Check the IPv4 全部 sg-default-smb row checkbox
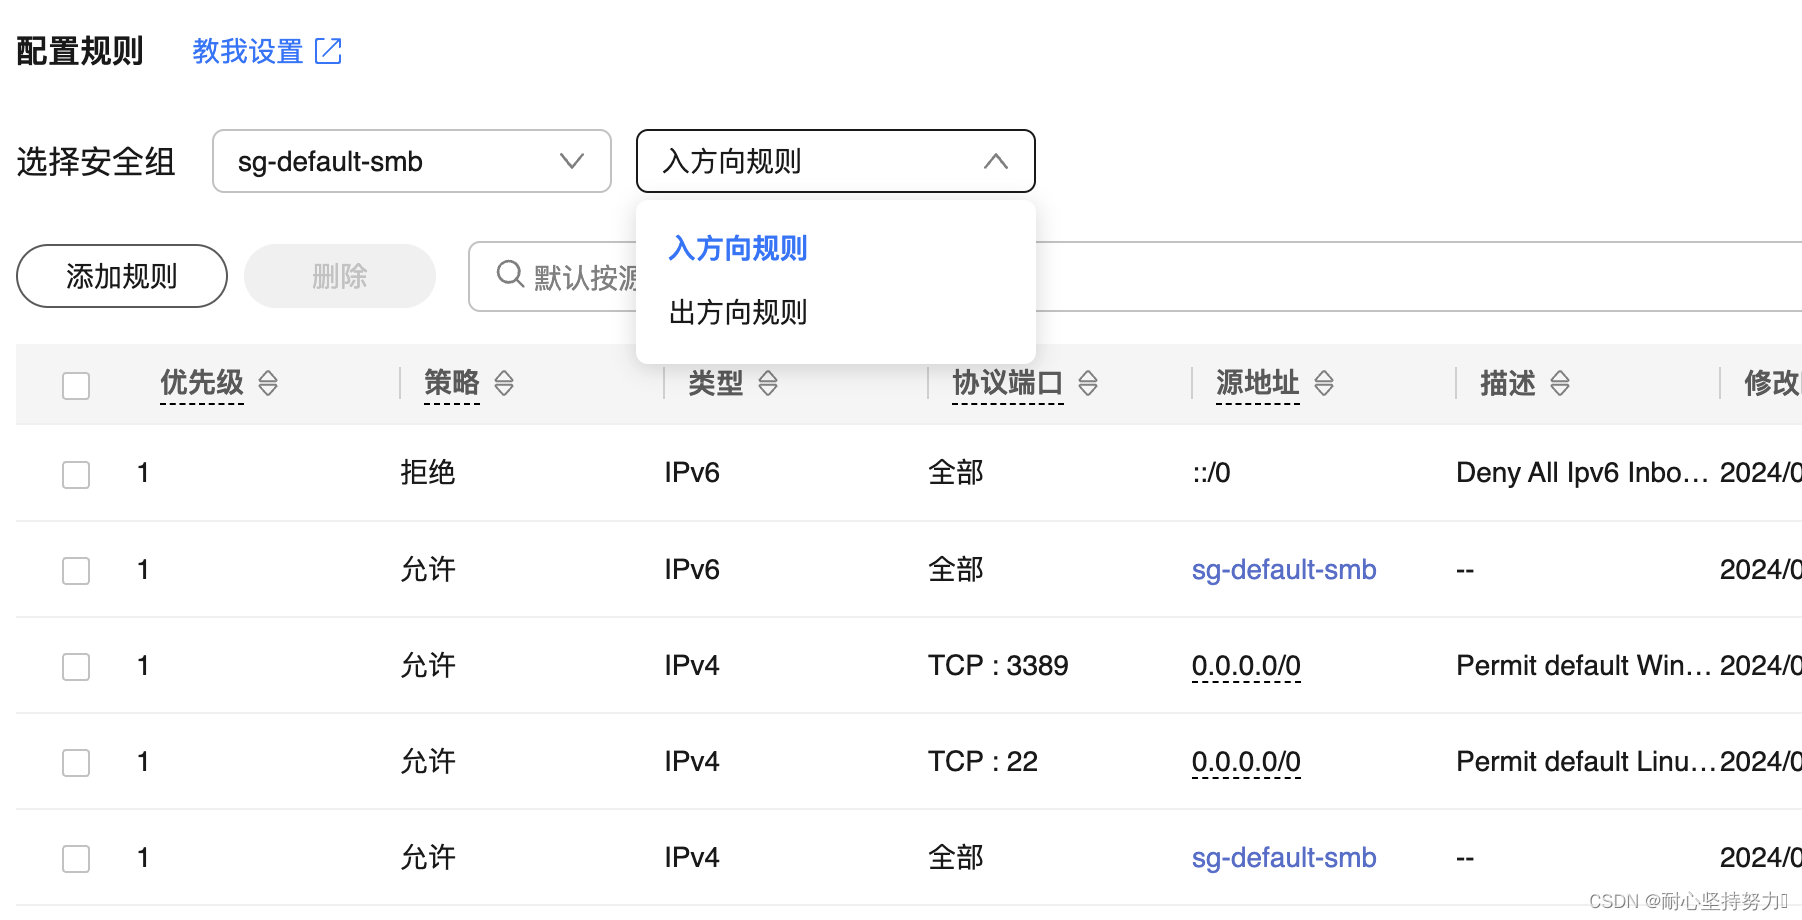Image resolution: width=1802 pixels, height=920 pixels. [76, 858]
